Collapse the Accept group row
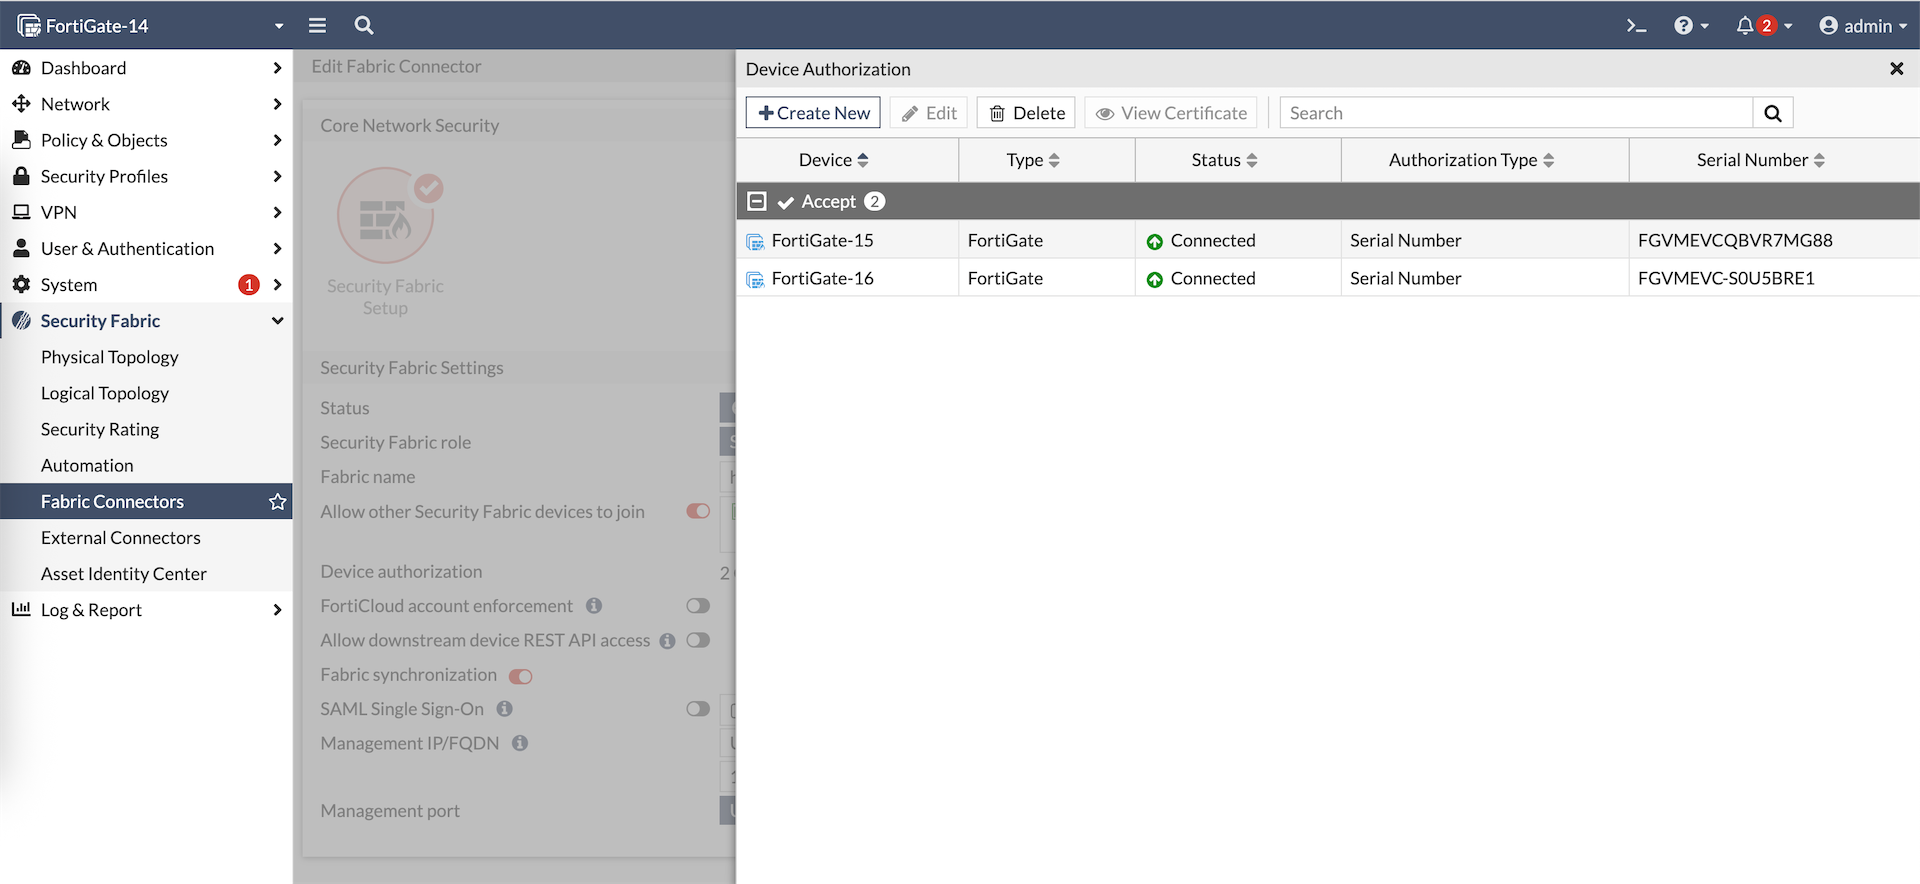The image size is (1920, 884). coord(757,202)
